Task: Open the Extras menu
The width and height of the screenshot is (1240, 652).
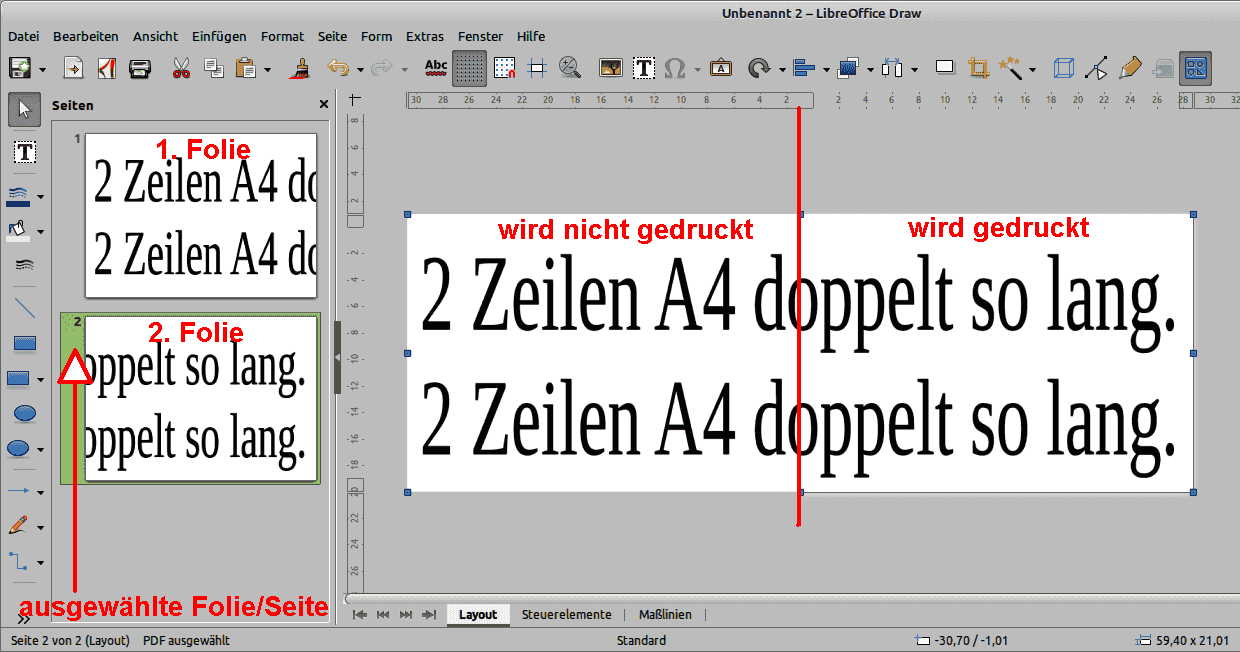Action: (425, 36)
